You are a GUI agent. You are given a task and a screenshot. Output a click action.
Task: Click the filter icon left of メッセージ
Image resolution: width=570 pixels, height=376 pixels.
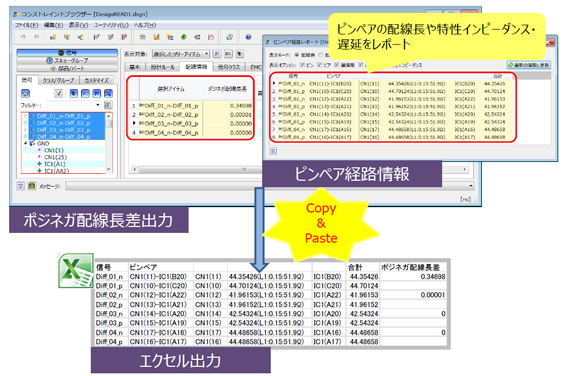tap(20, 186)
